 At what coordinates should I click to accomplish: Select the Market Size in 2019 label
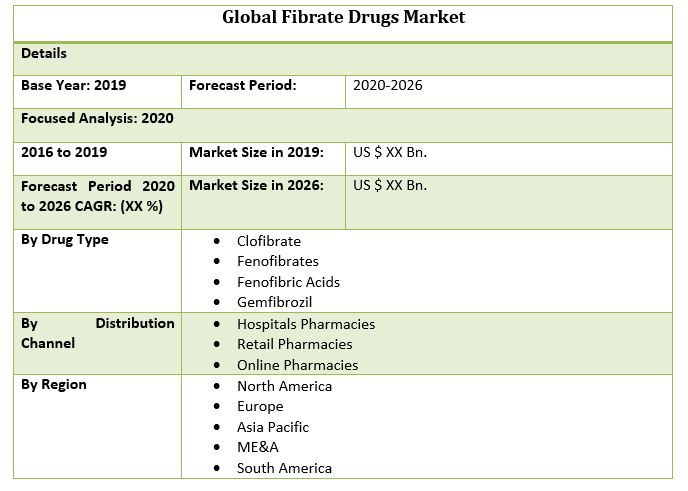click(256, 152)
